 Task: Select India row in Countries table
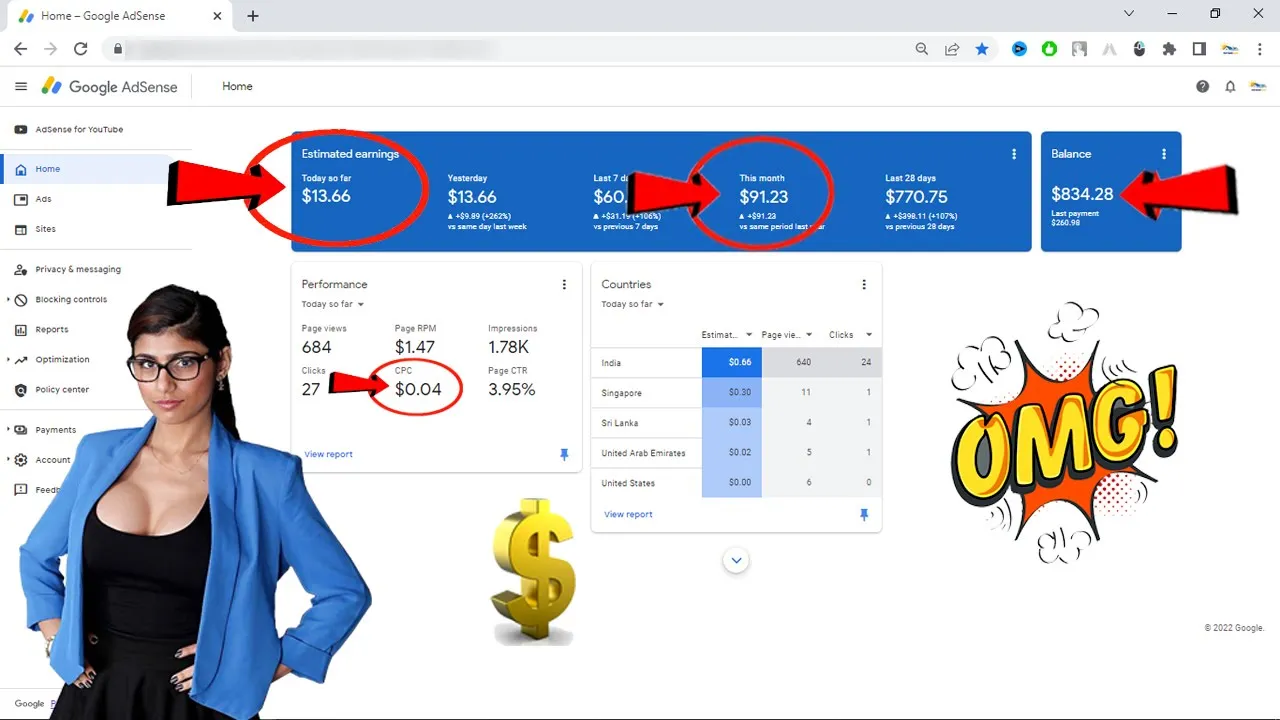coord(737,363)
